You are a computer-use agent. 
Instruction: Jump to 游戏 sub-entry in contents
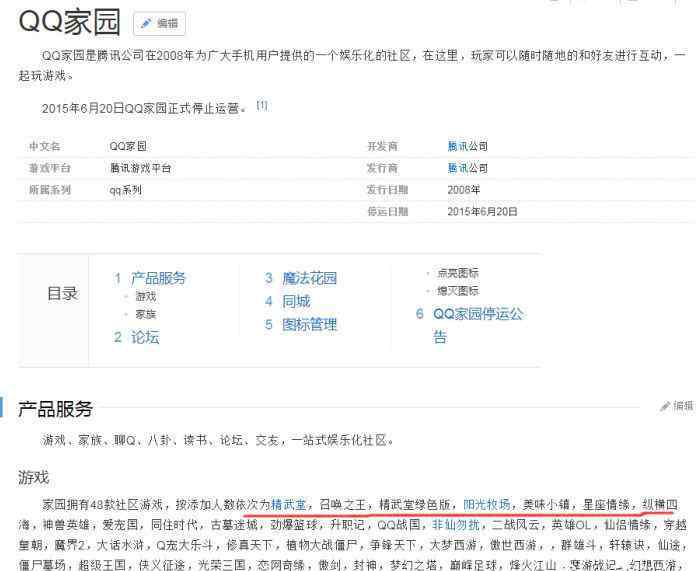(x=146, y=296)
